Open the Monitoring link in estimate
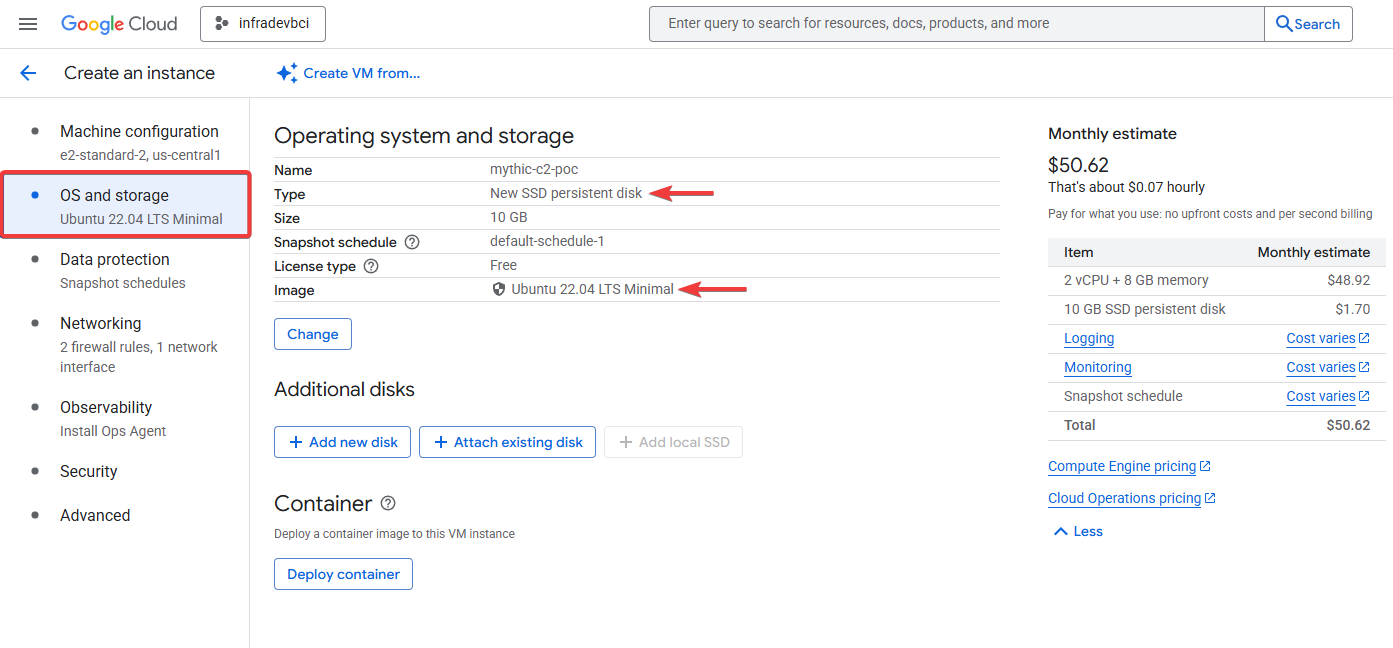The height and width of the screenshot is (648, 1393). pyautogui.click(x=1098, y=367)
